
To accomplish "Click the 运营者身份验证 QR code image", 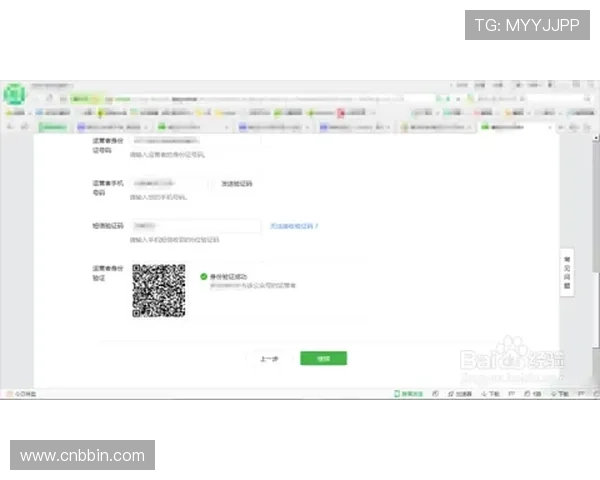I will coord(159,291).
